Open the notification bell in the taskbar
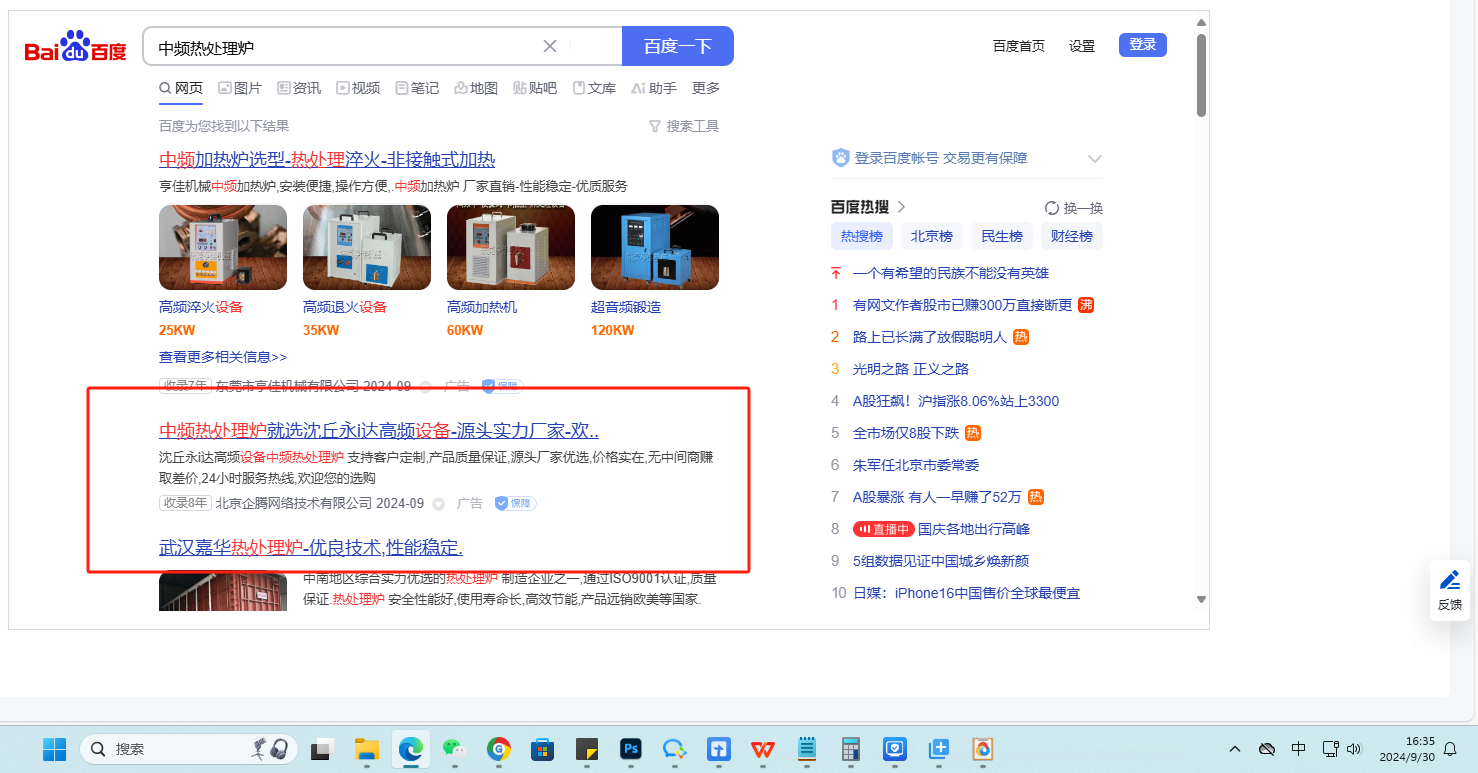This screenshot has width=1478, height=773. click(1450, 749)
